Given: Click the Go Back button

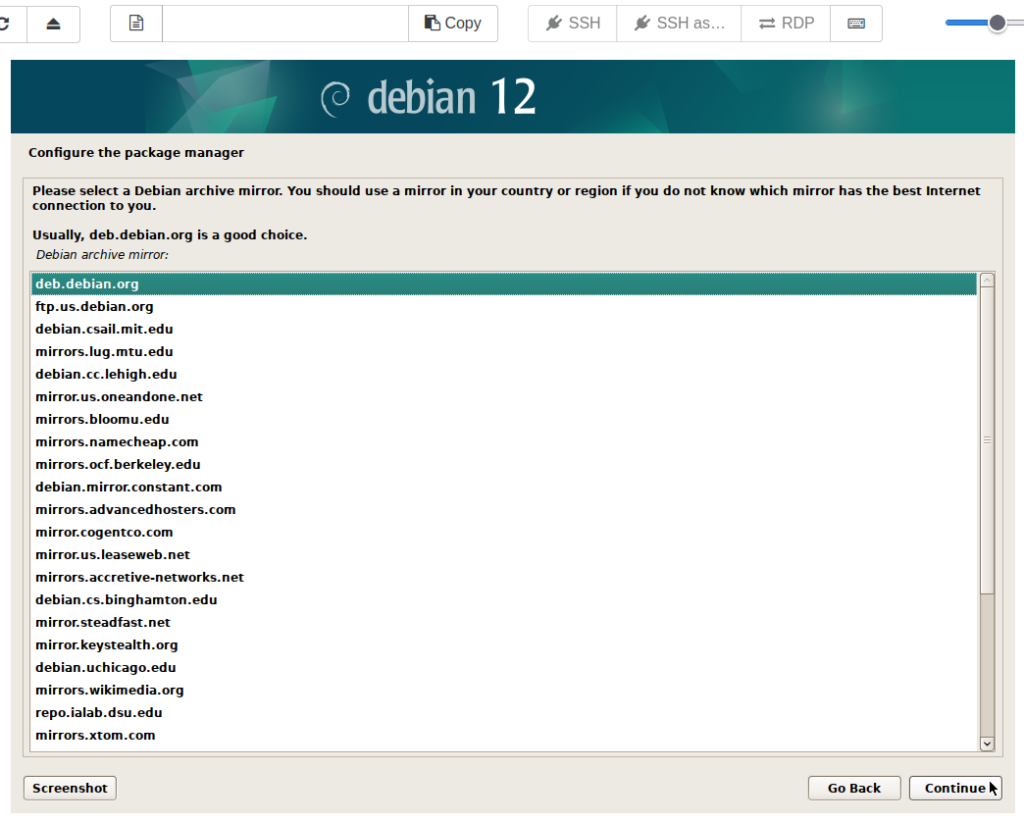Looking at the screenshot, I should point(854,788).
